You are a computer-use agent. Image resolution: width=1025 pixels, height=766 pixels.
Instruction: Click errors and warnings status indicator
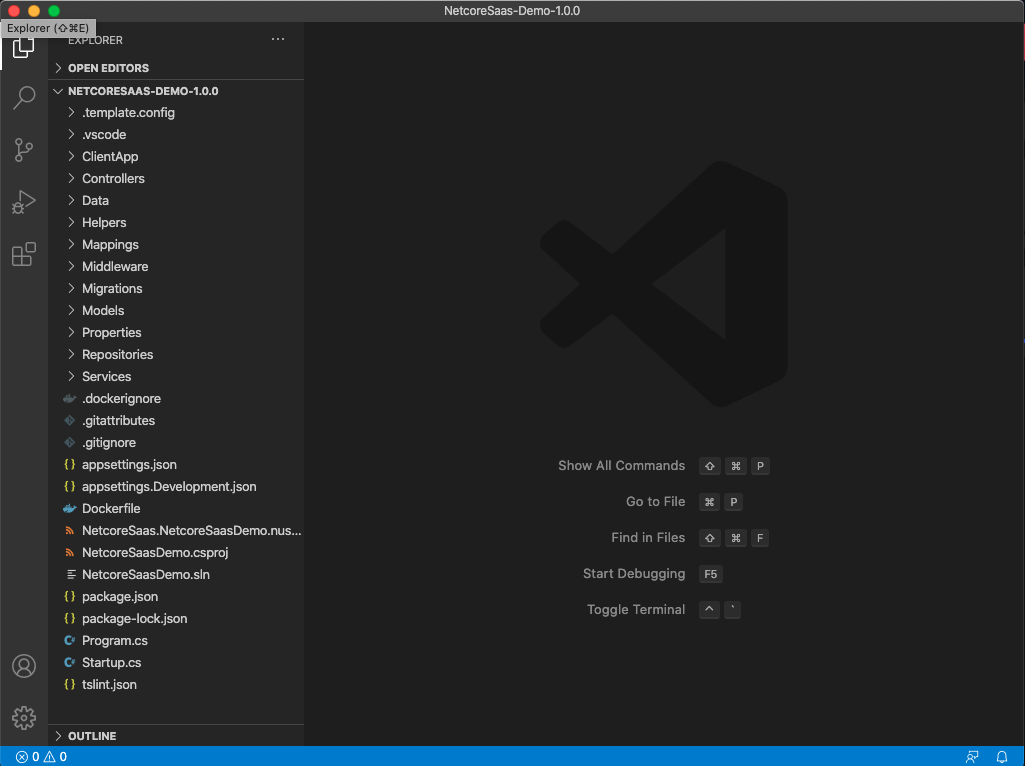click(41, 757)
